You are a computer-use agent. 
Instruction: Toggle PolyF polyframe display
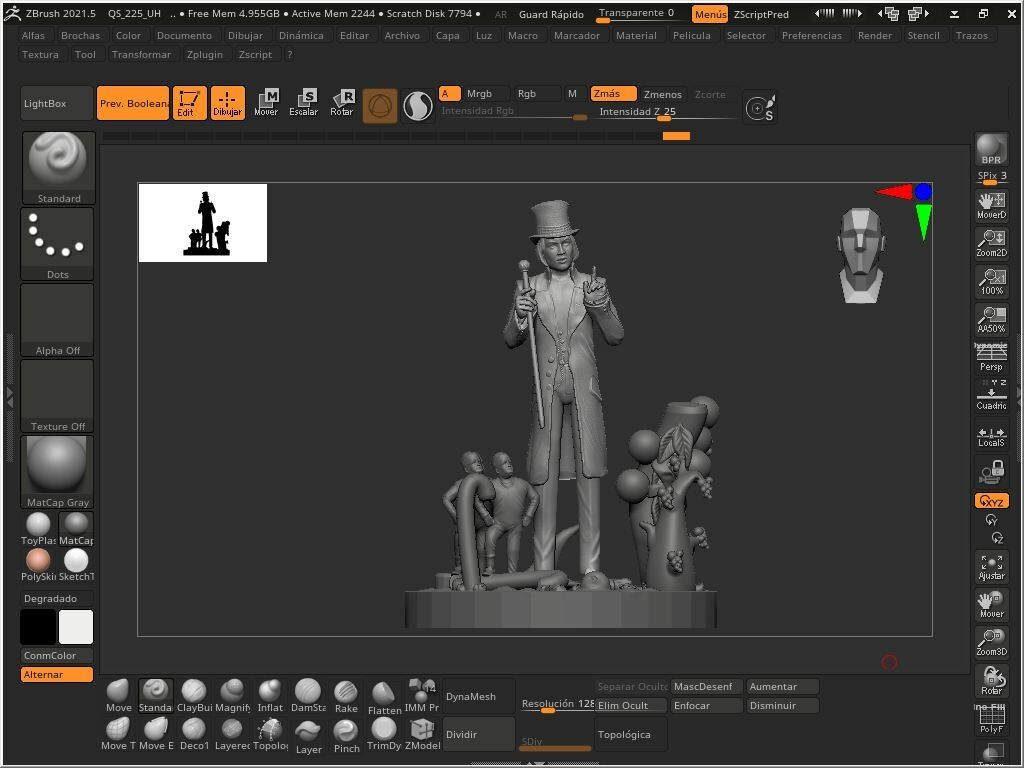point(991,719)
